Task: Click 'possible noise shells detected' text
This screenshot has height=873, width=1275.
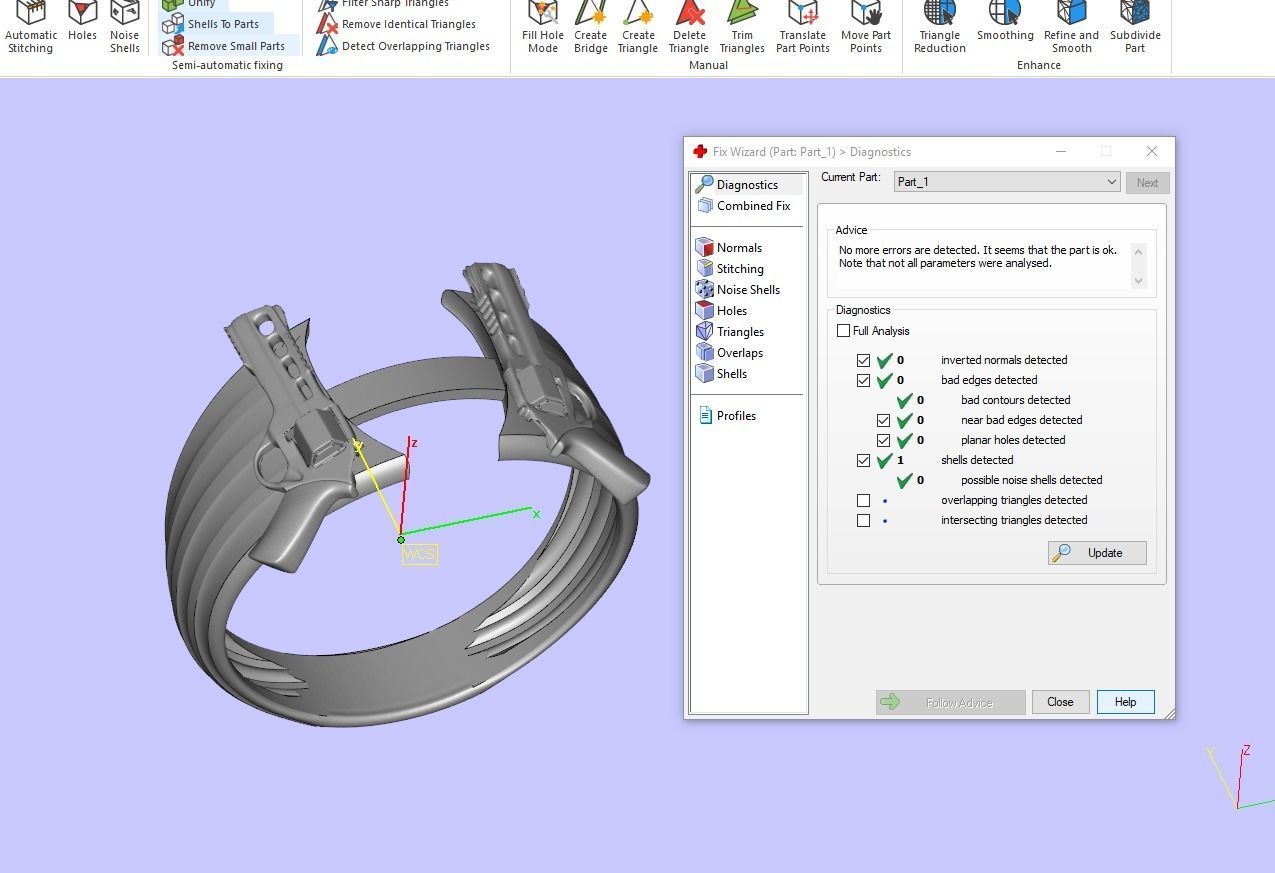Action: 1031,480
